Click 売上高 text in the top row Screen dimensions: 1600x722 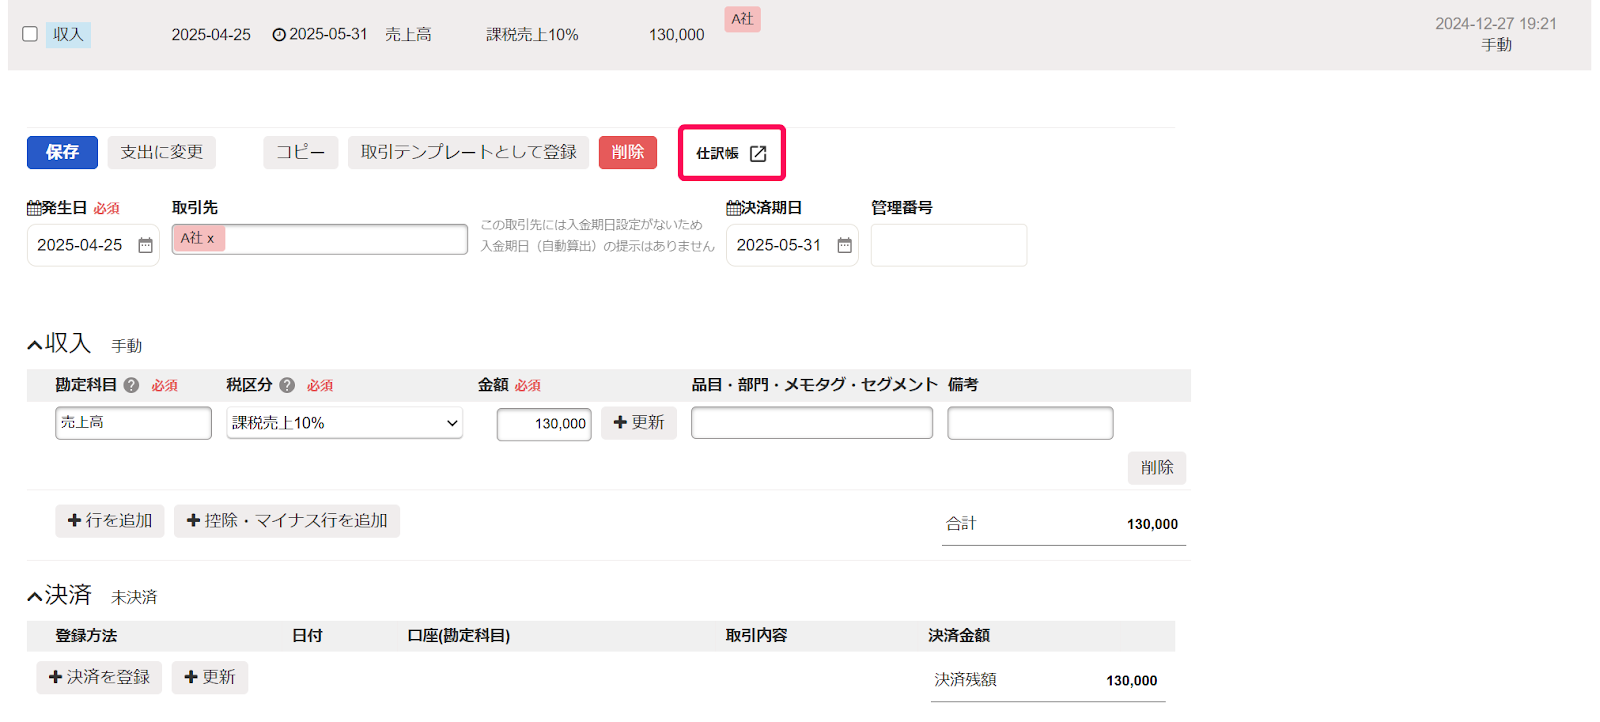(x=408, y=35)
